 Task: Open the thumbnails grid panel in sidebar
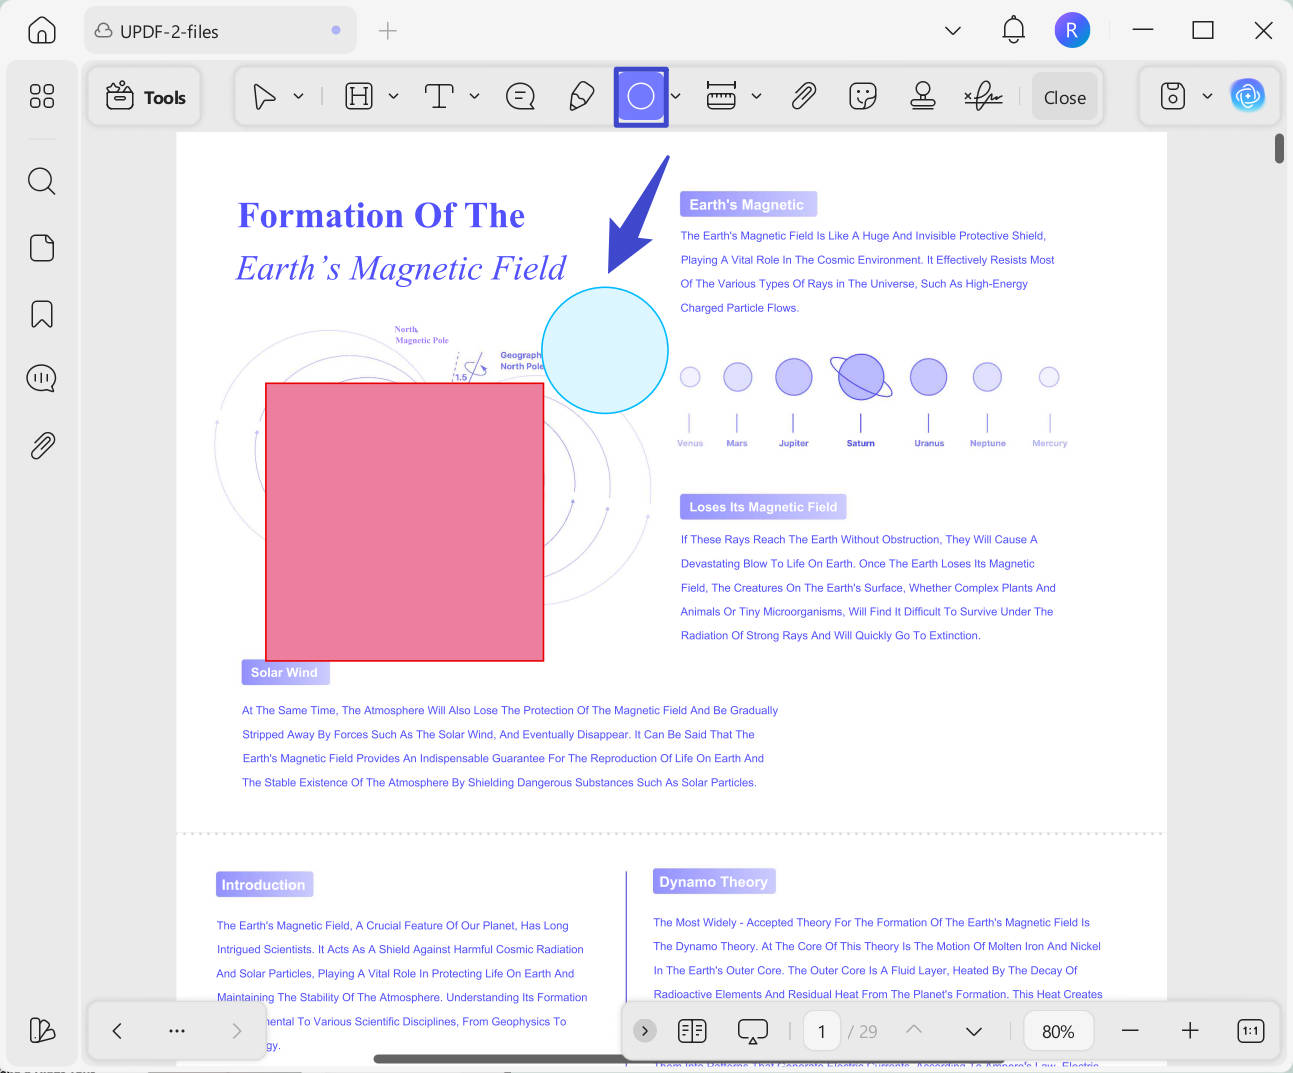click(x=41, y=96)
